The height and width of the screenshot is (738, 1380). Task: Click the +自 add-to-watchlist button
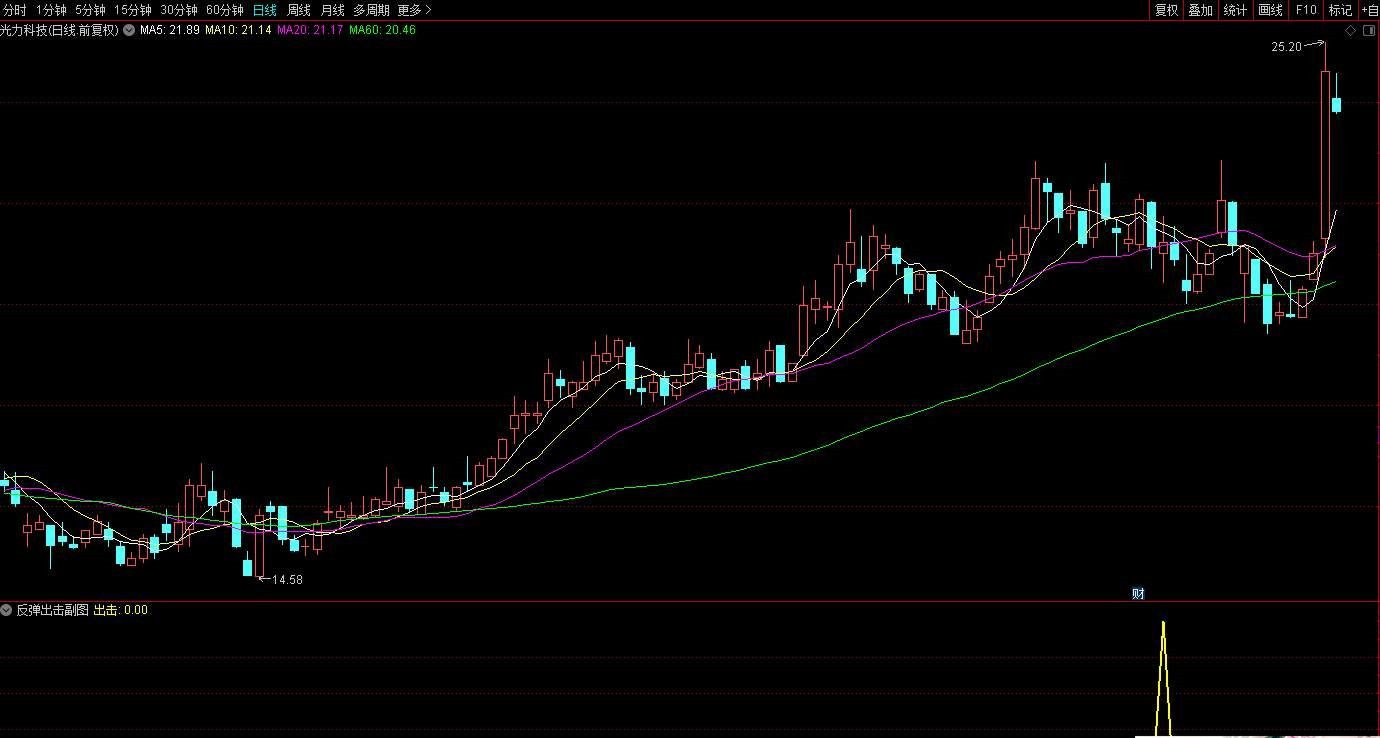tap(1369, 10)
